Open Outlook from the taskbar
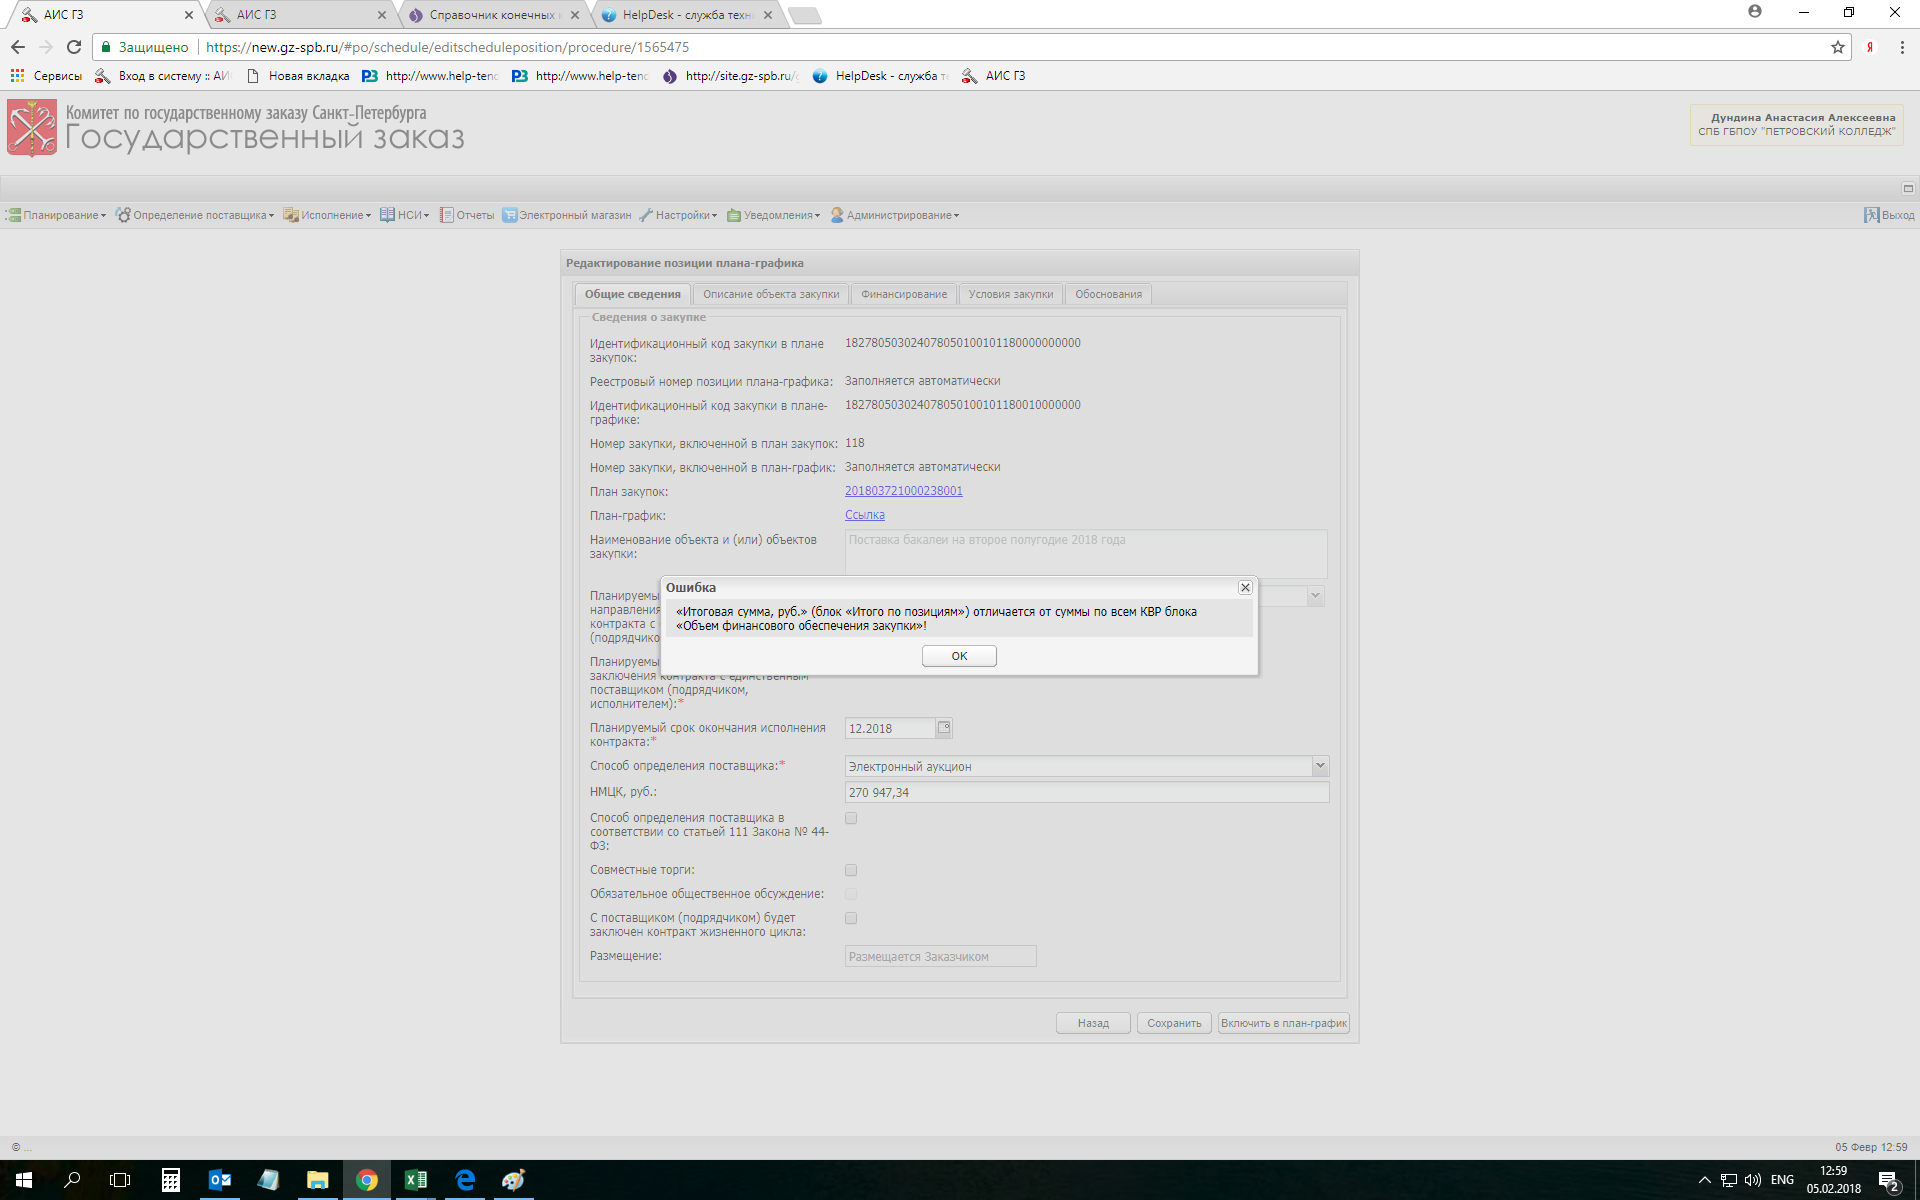 220,1180
